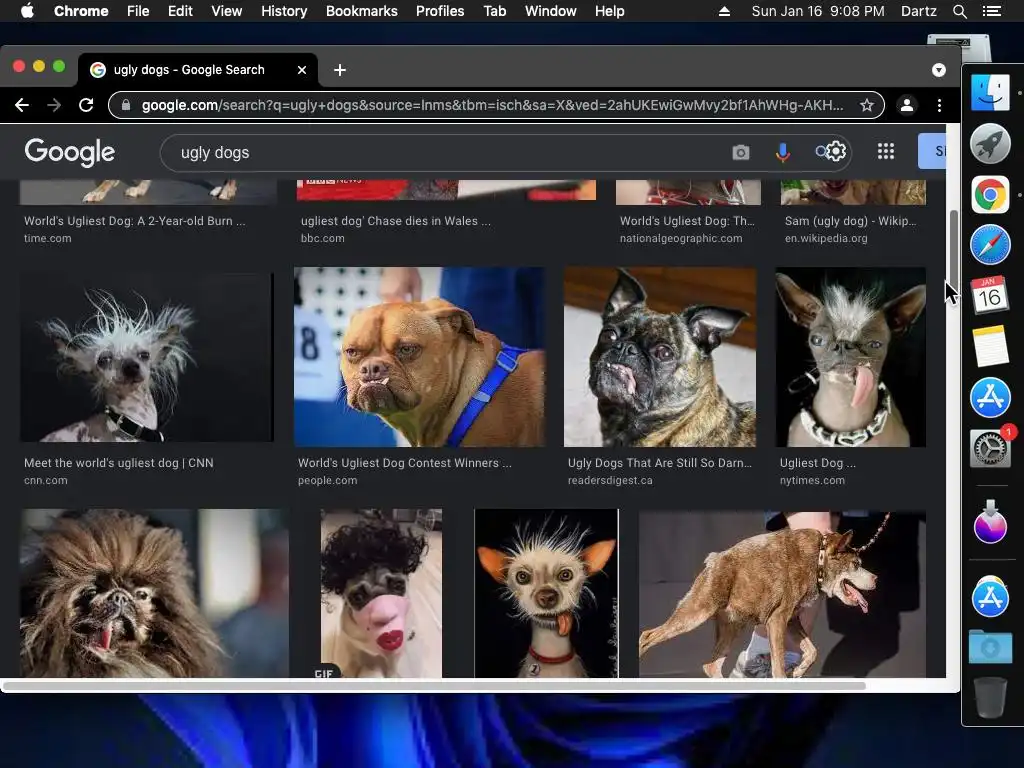Click the blue Sign in button
This screenshot has width=1024, height=768.
(x=932, y=151)
